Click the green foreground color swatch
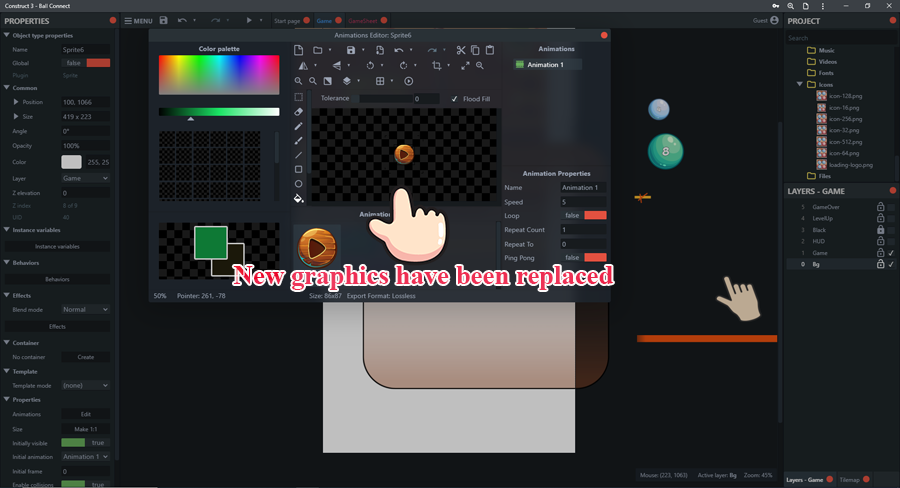The width and height of the screenshot is (900, 488). click(210, 242)
